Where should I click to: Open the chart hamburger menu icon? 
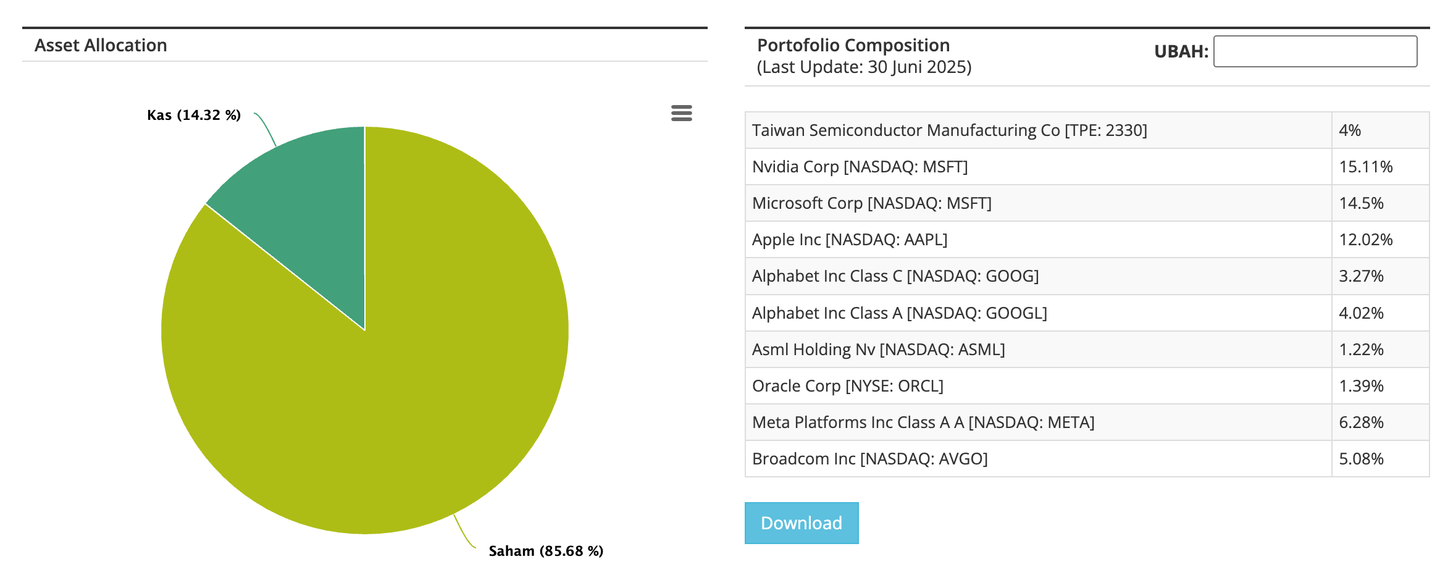point(681,113)
